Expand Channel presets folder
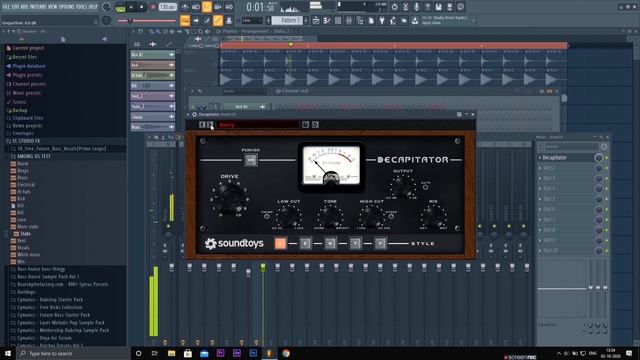The width and height of the screenshot is (640, 360). [29, 84]
